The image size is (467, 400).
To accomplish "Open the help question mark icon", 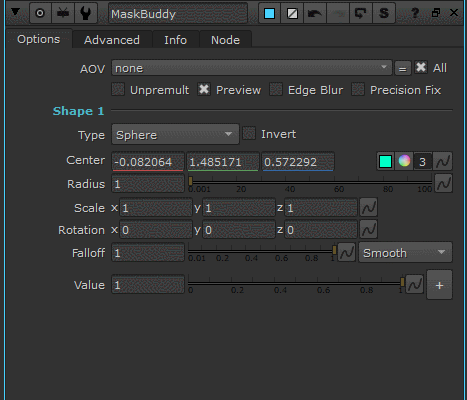I will coord(415,13).
